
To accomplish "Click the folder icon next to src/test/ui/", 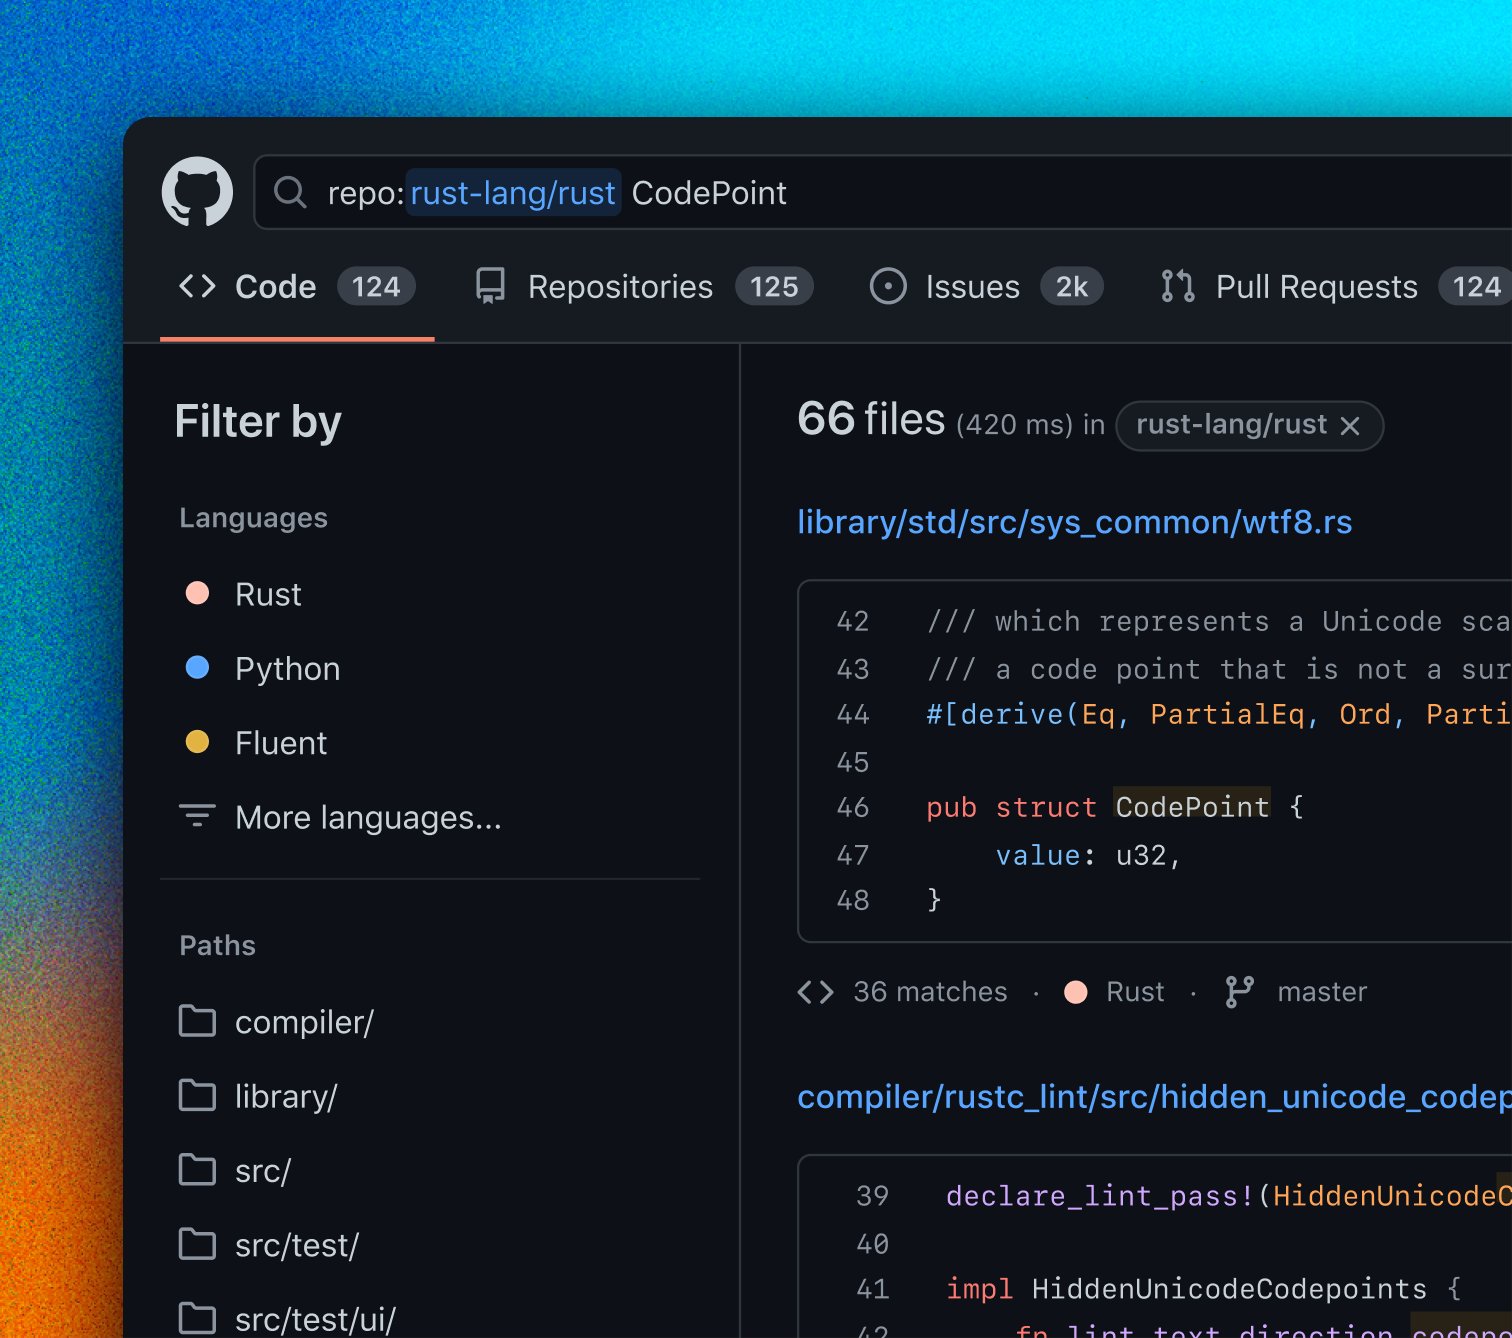I will pos(197,1318).
